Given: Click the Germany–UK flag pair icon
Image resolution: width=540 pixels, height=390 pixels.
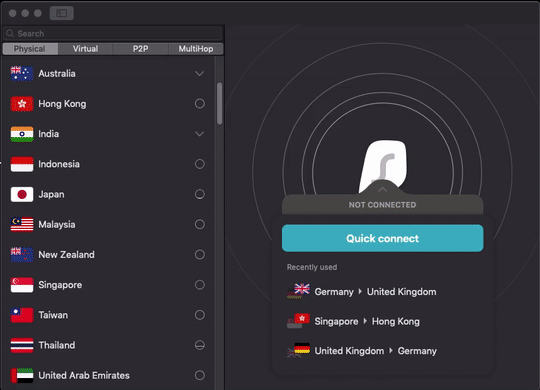Looking at the screenshot, I should click(298, 291).
